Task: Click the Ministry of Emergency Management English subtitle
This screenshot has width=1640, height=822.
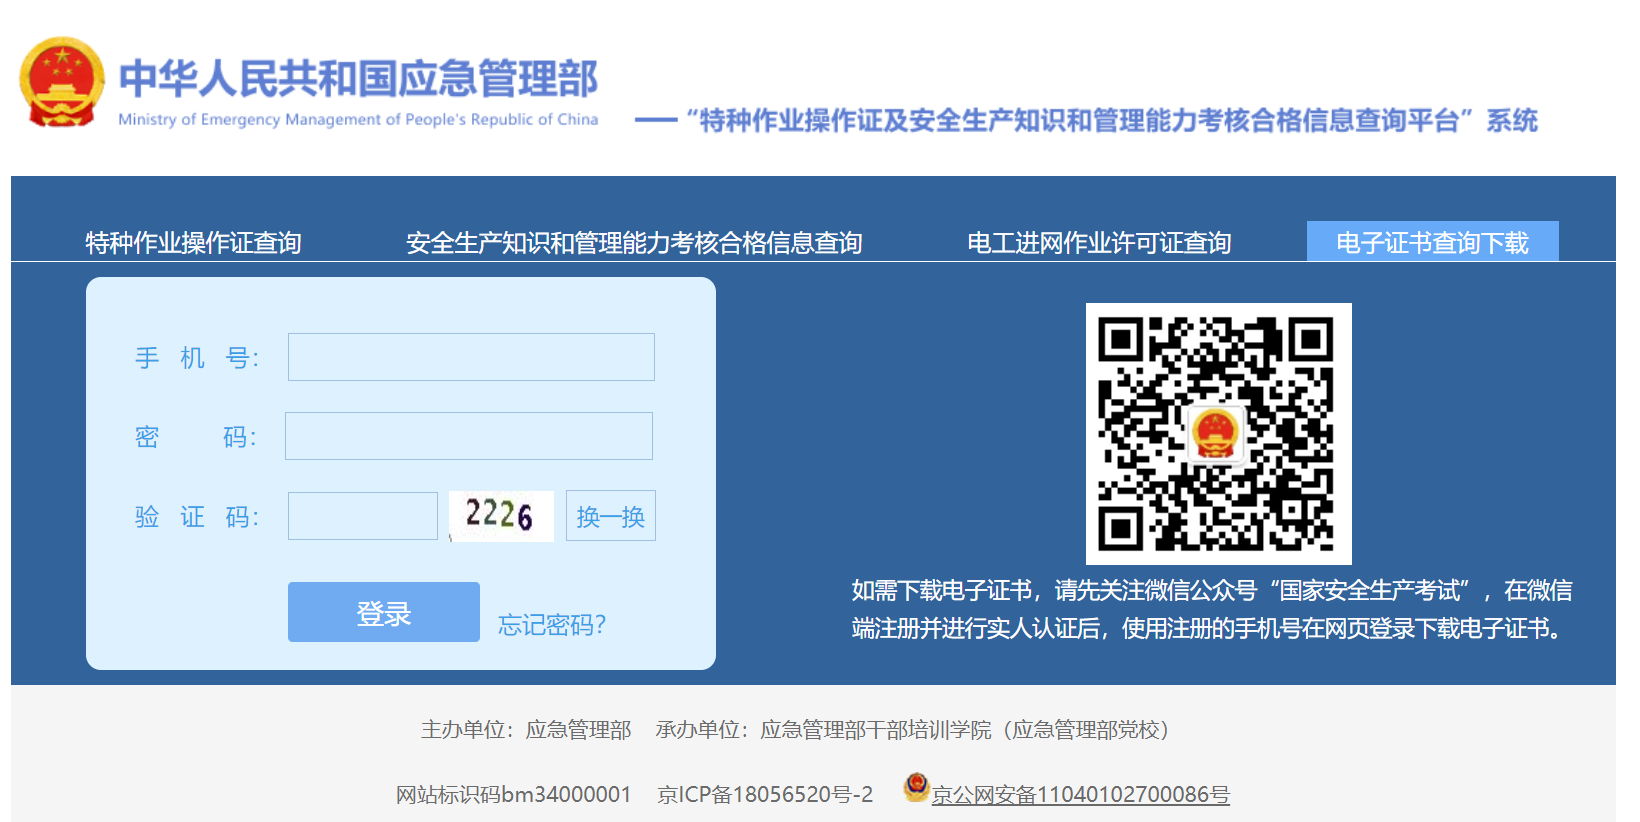Action: pyautogui.click(x=358, y=119)
